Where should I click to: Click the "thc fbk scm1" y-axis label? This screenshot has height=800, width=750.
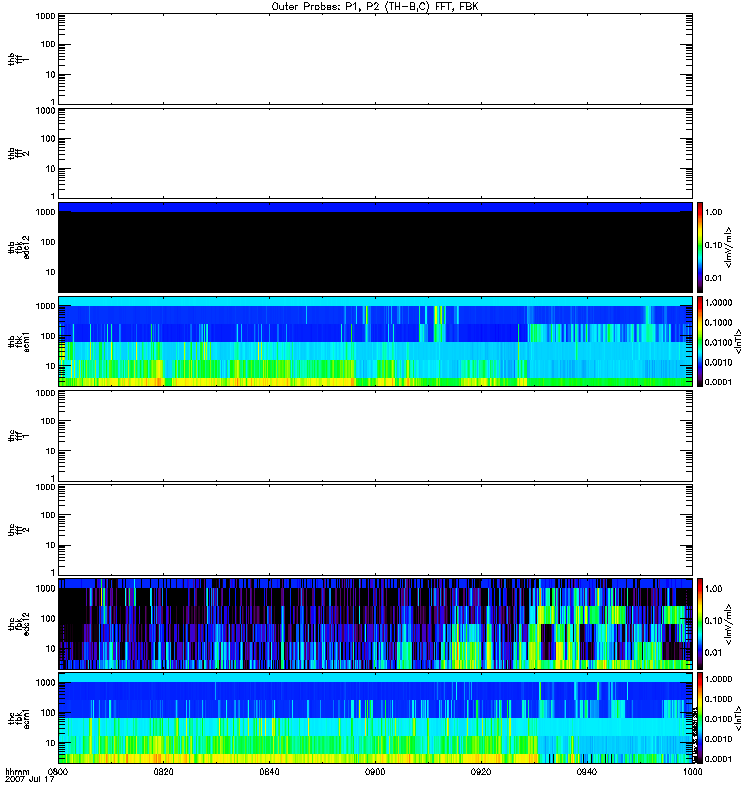18,718
